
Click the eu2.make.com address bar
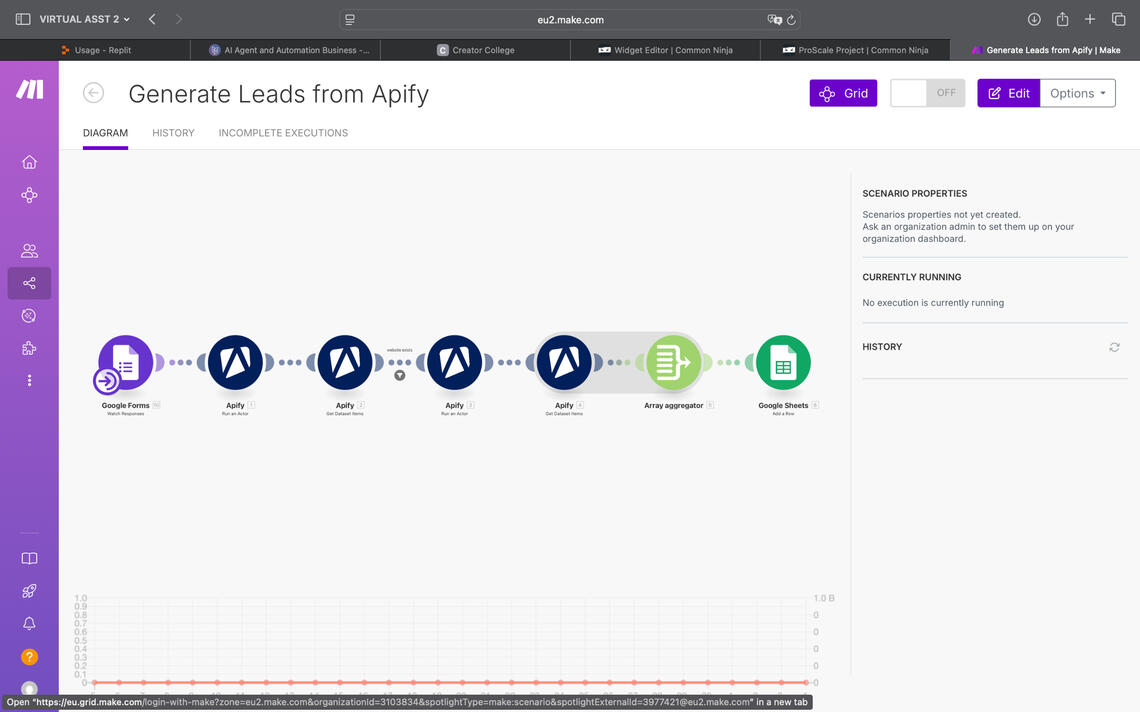[x=570, y=20]
